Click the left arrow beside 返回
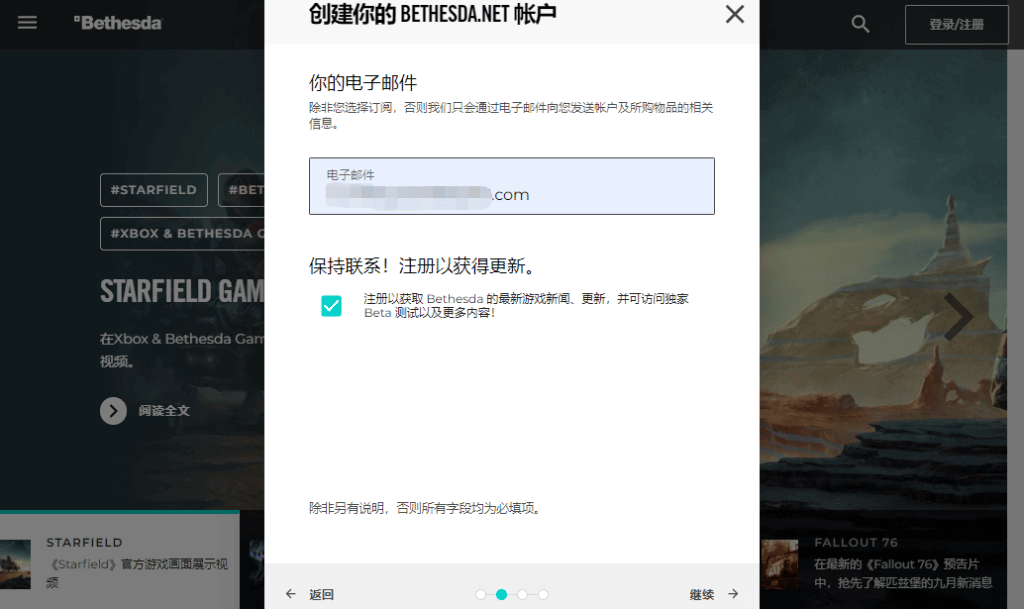This screenshot has height=609, width=1024. [291, 594]
